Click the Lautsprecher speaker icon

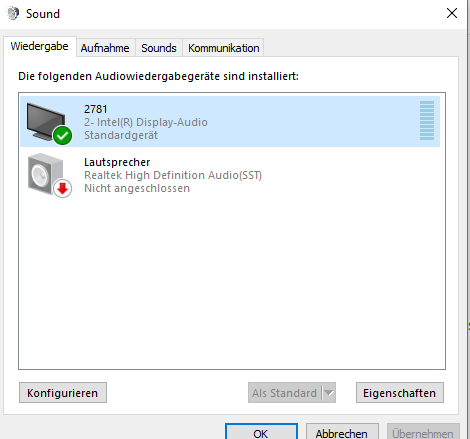[45, 174]
